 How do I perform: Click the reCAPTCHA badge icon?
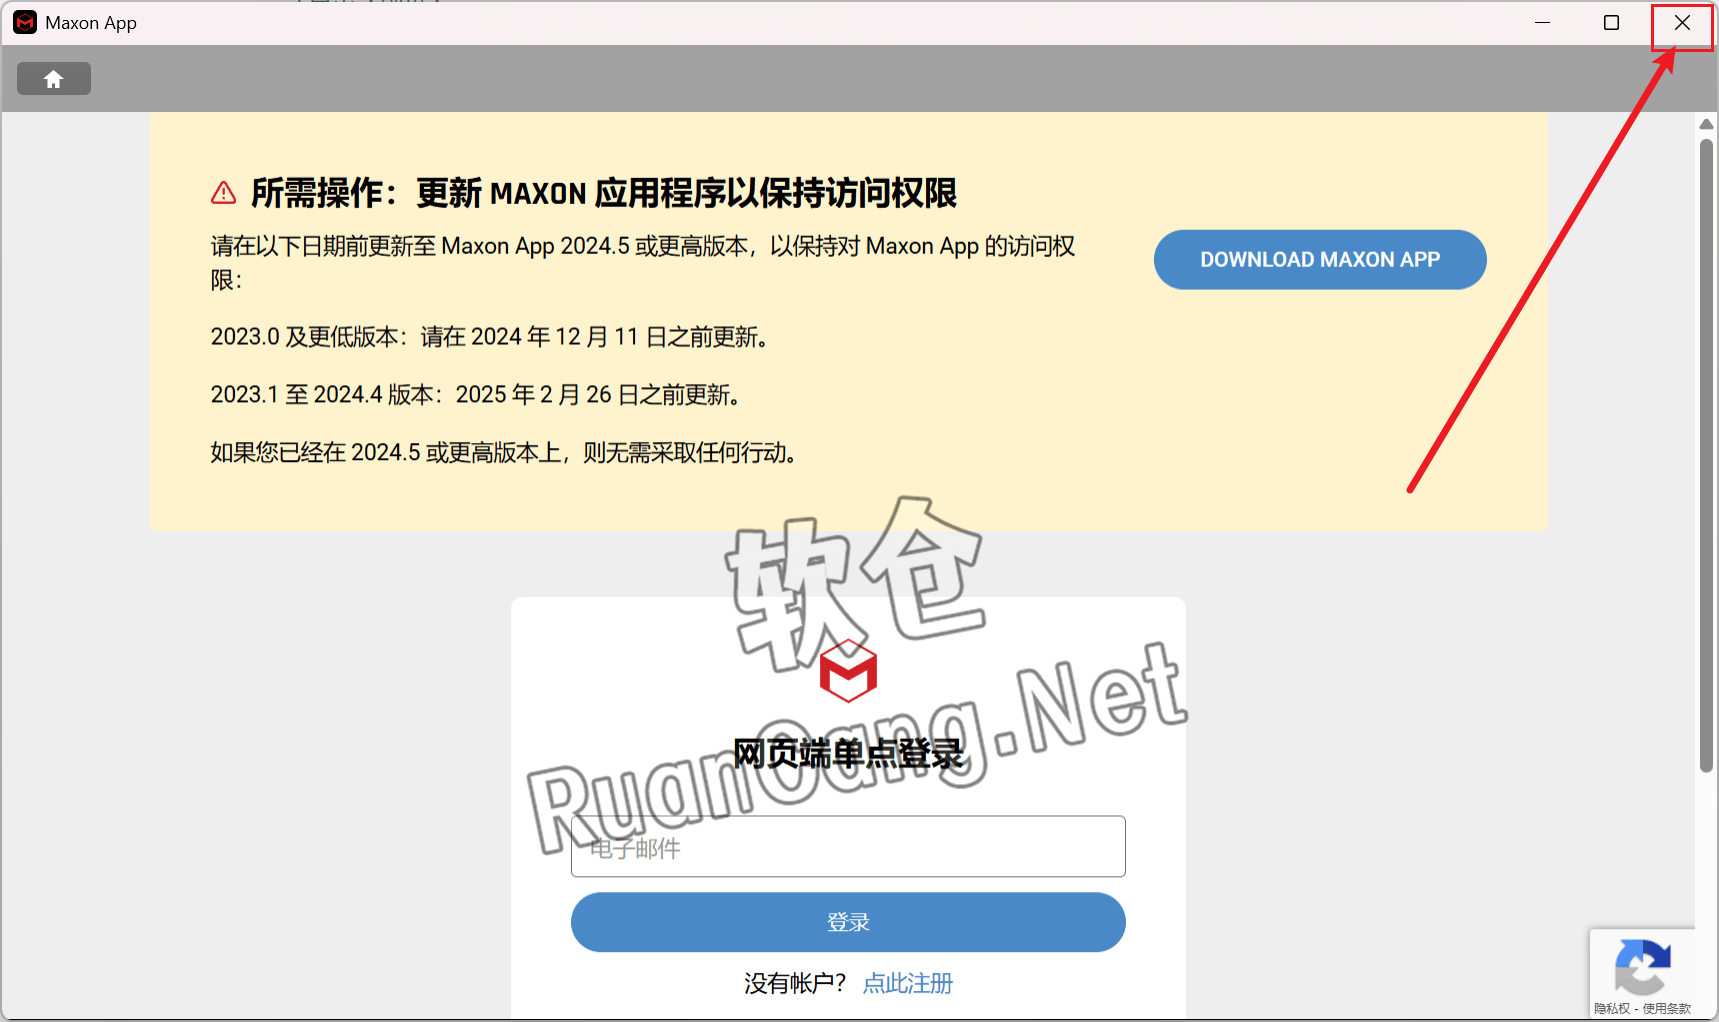(1642, 968)
